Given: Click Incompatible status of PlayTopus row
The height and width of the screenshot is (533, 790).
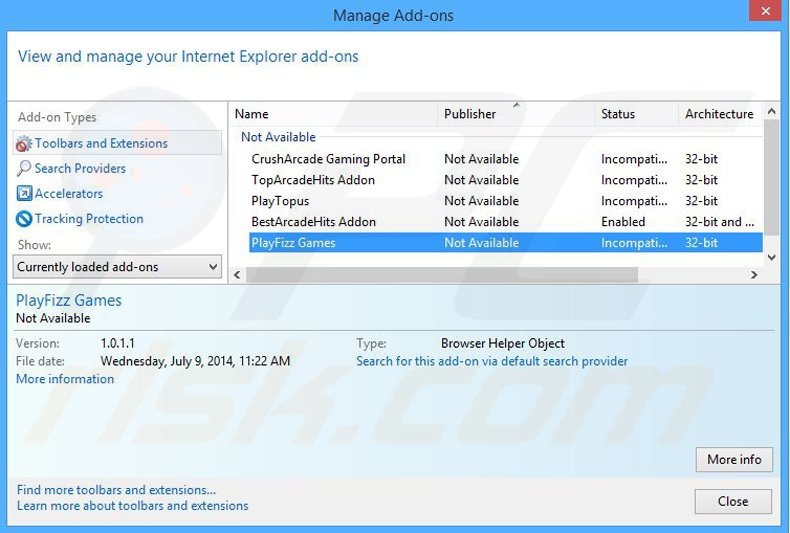Looking at the screenshot, I should click(x=634, y=201).
